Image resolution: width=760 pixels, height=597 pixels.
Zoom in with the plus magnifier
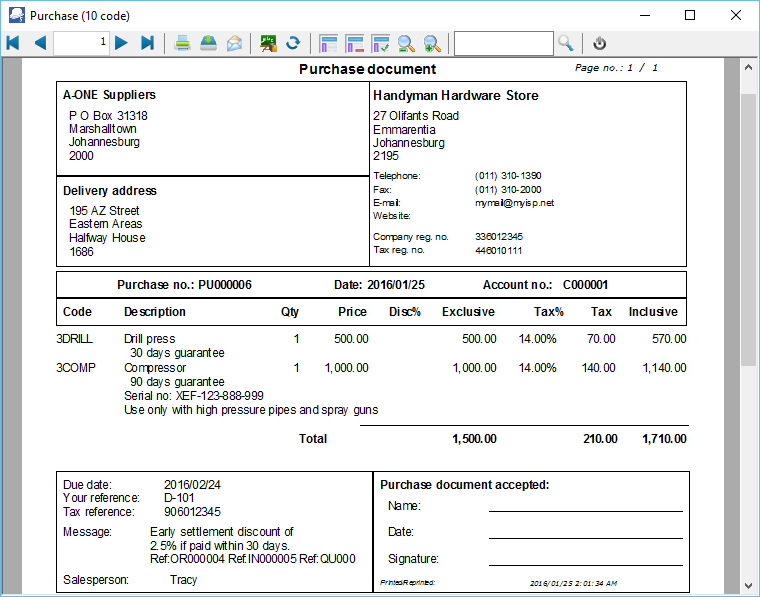(432, 43)
